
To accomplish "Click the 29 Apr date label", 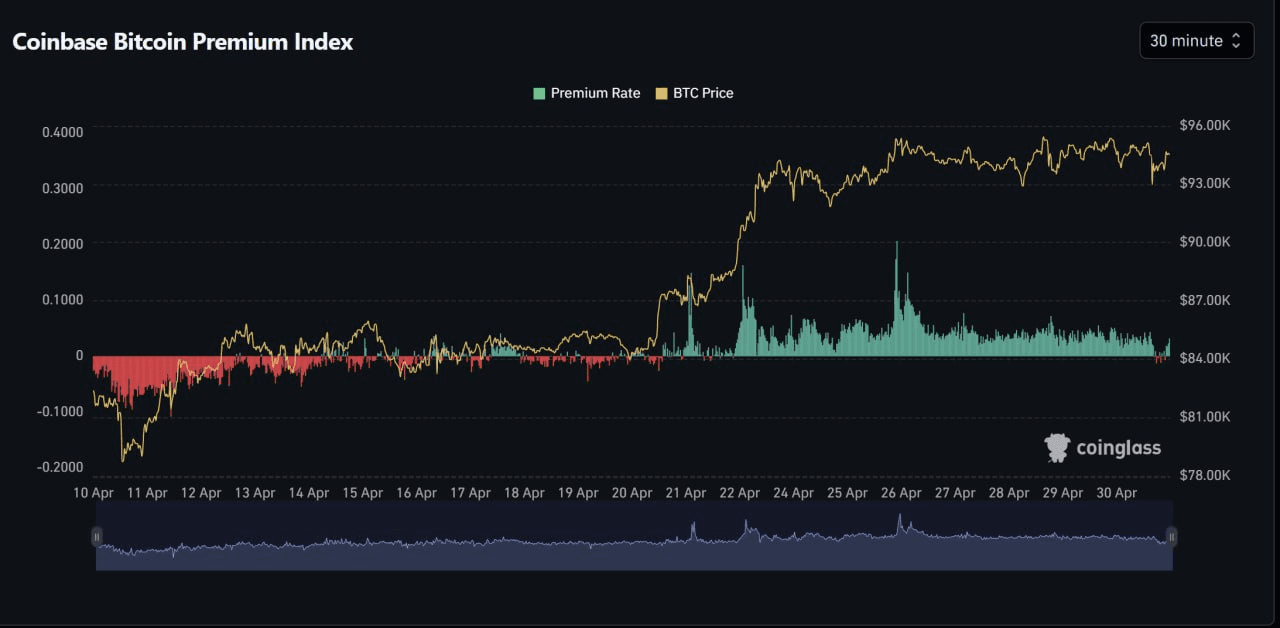I will 1064,493.
